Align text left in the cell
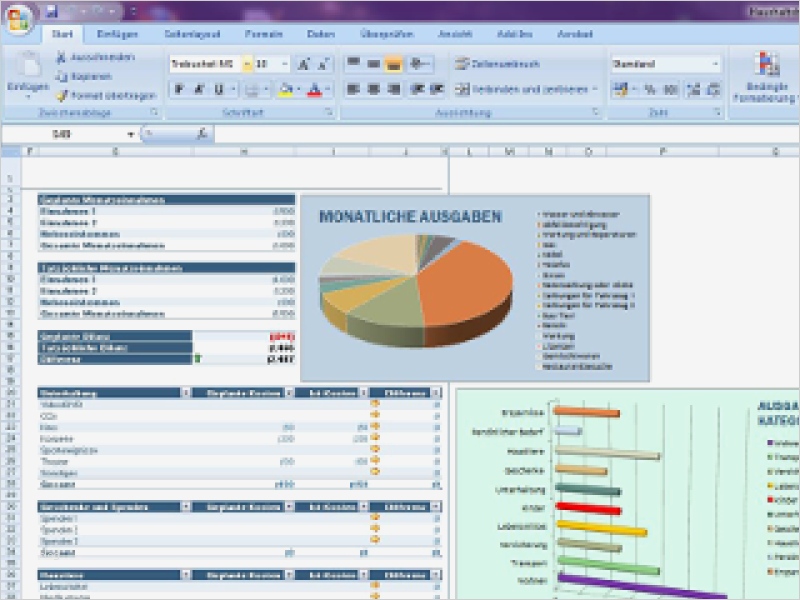Screen dimensions: 800x600 pyautogui.click(x=353, y=90)
